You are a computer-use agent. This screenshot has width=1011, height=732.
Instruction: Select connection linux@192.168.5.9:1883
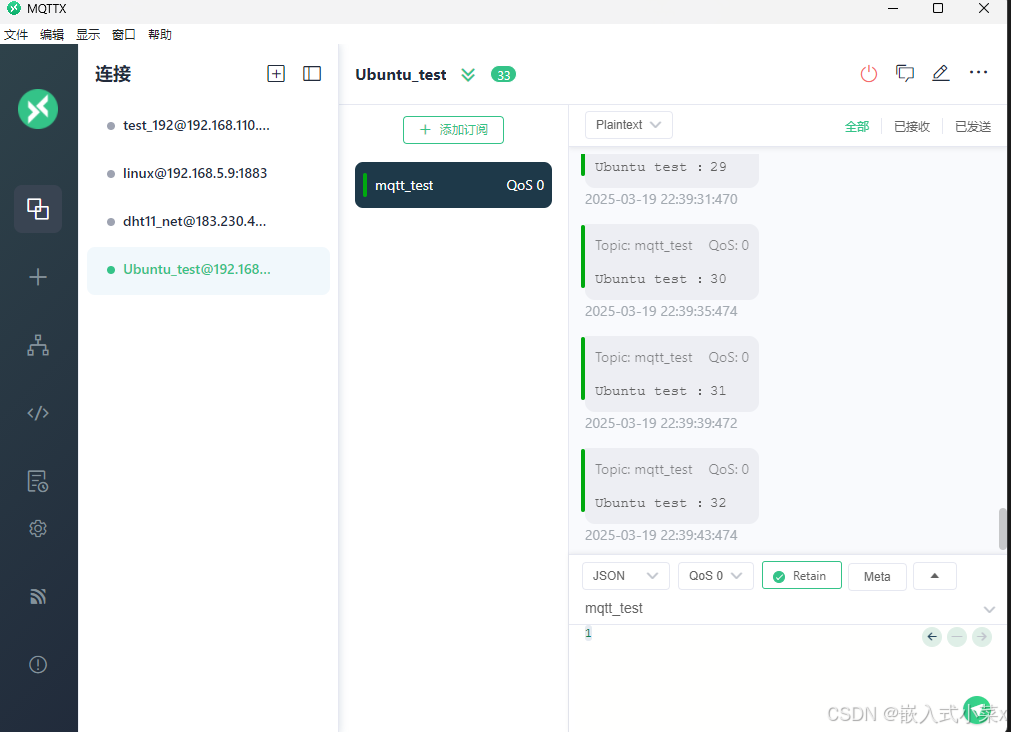pos(208,173)
